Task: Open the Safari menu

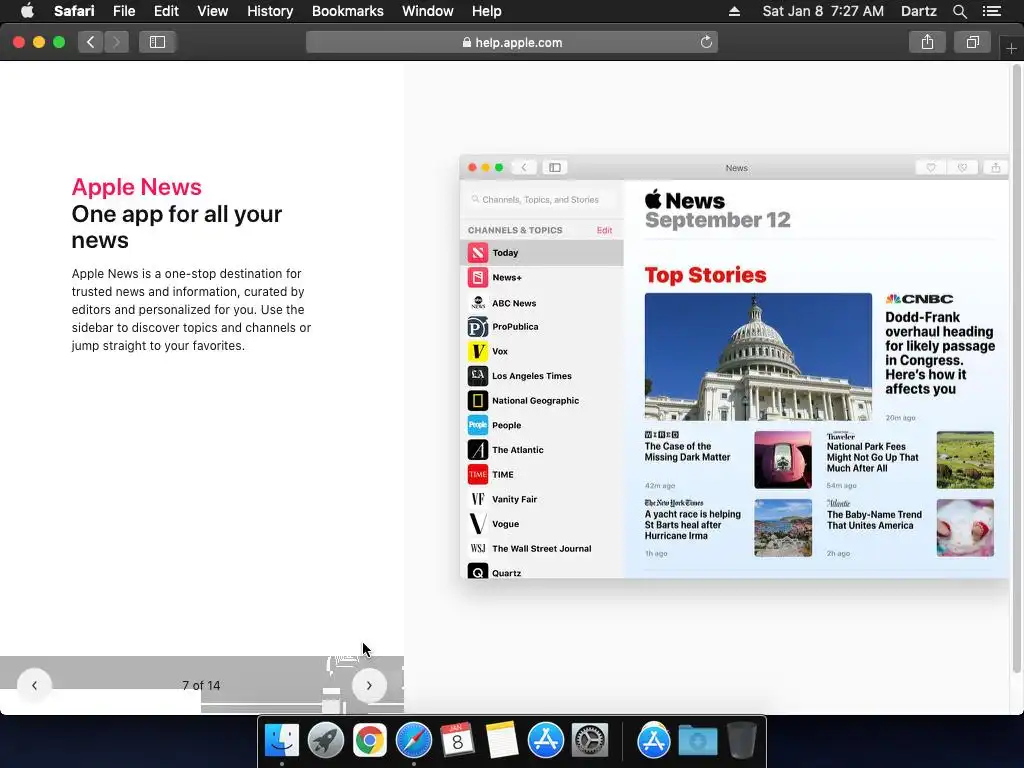Action: pyautogui.click(x=74, y=11)
